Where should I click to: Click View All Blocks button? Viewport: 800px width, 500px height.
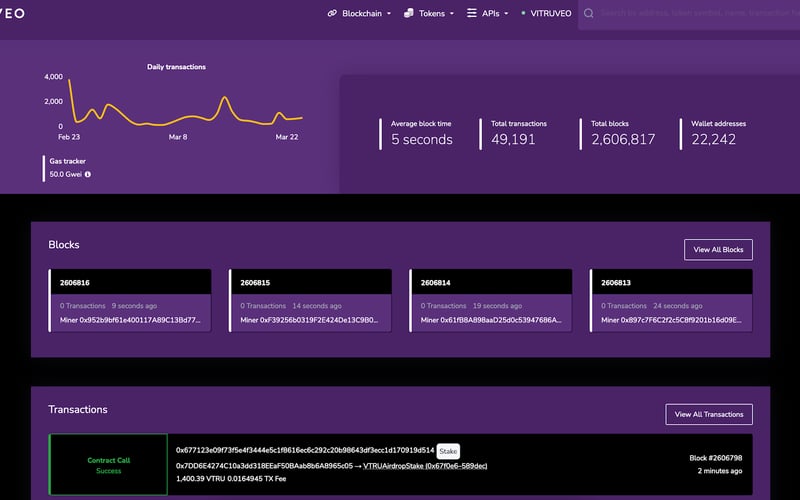pyautogui.click(x=718, y=249)
